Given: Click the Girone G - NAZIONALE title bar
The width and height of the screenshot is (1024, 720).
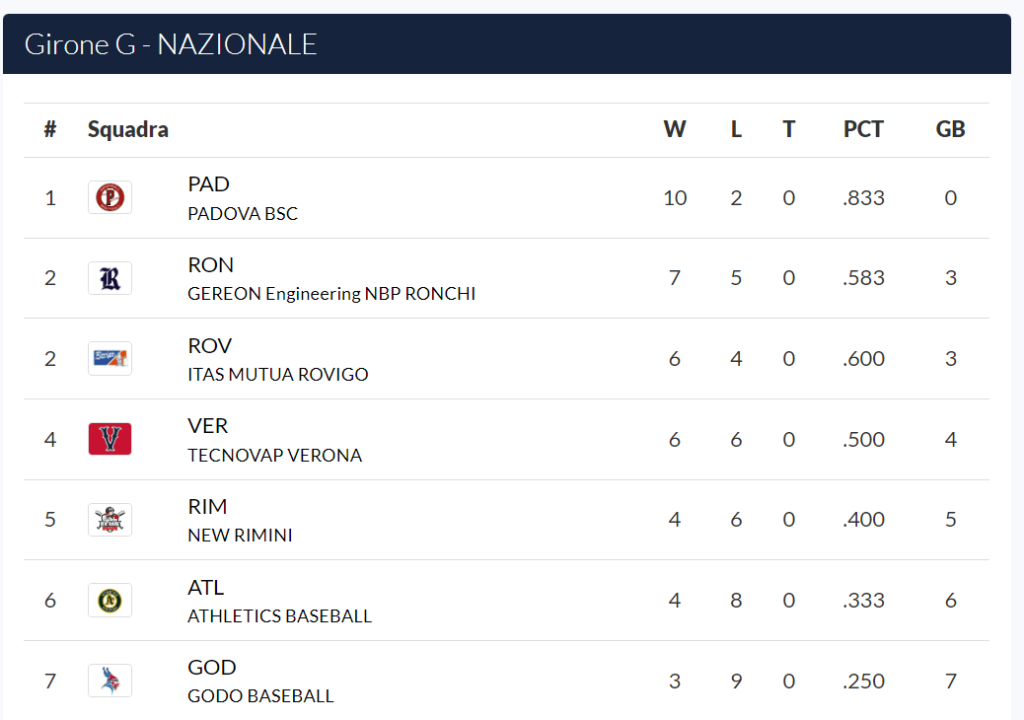Looking at the screenshot, I should (x=507, y=44).
